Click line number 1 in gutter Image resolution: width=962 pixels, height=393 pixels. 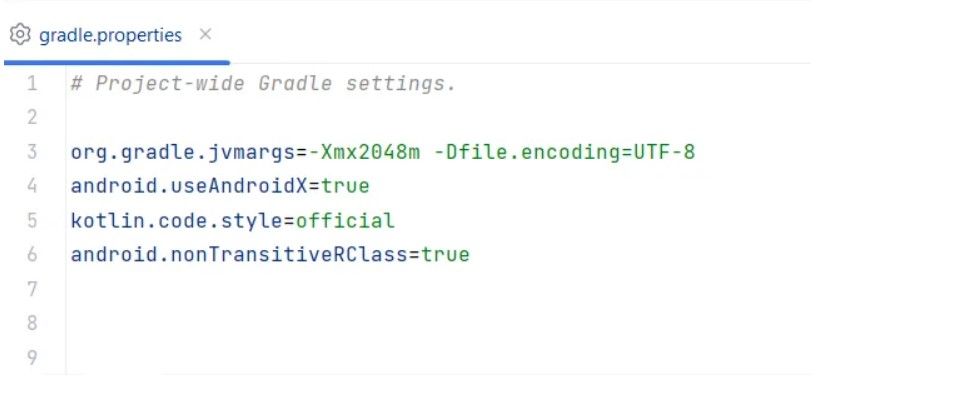click(32, 83)
